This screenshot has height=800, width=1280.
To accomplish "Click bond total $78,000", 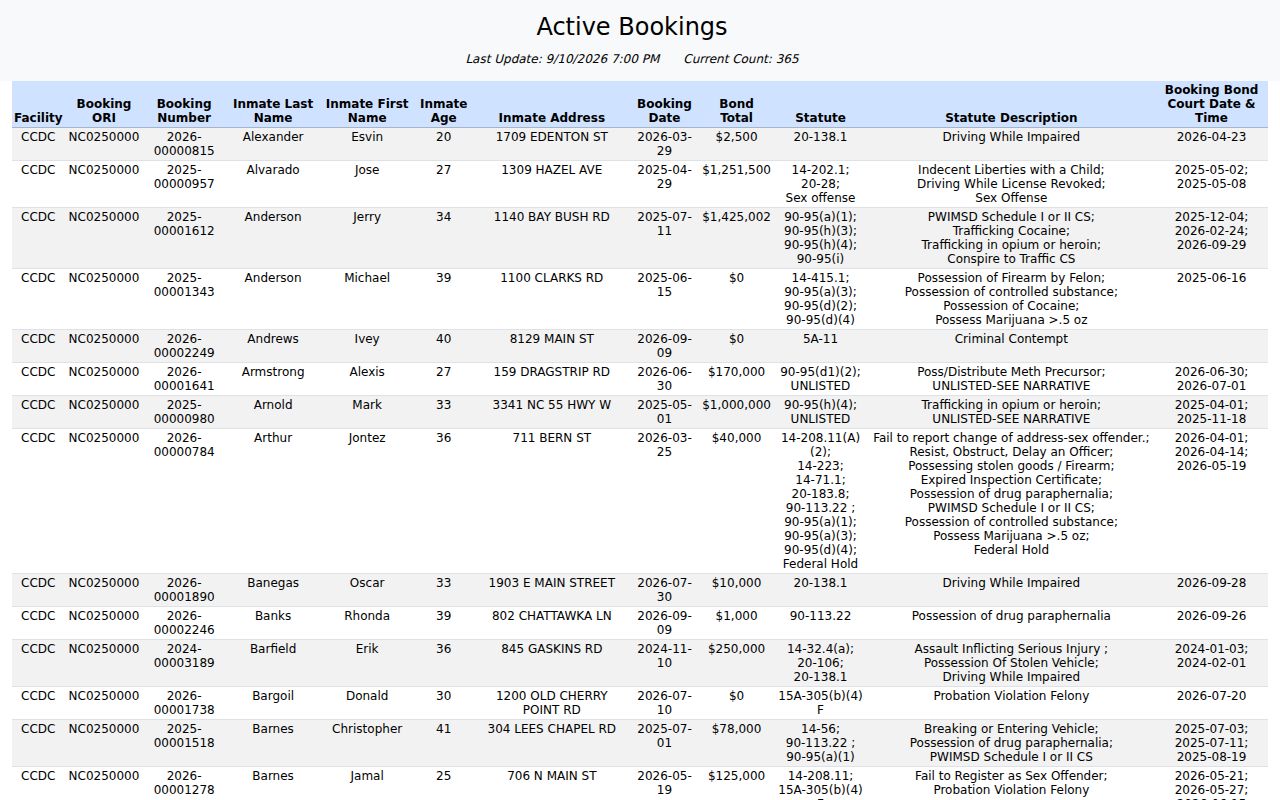I will coord(736,729).
